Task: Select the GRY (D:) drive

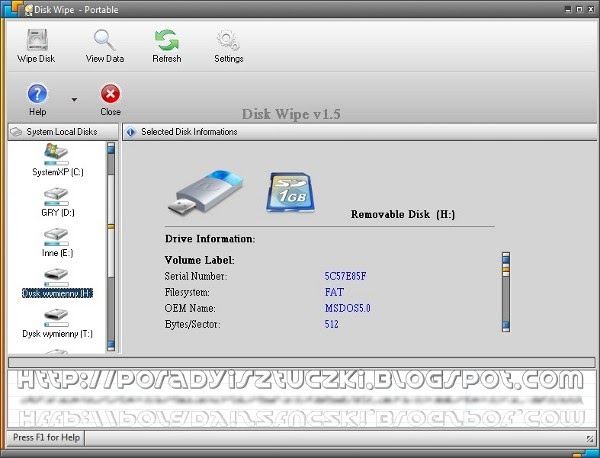Action: (x=57, y=202)
